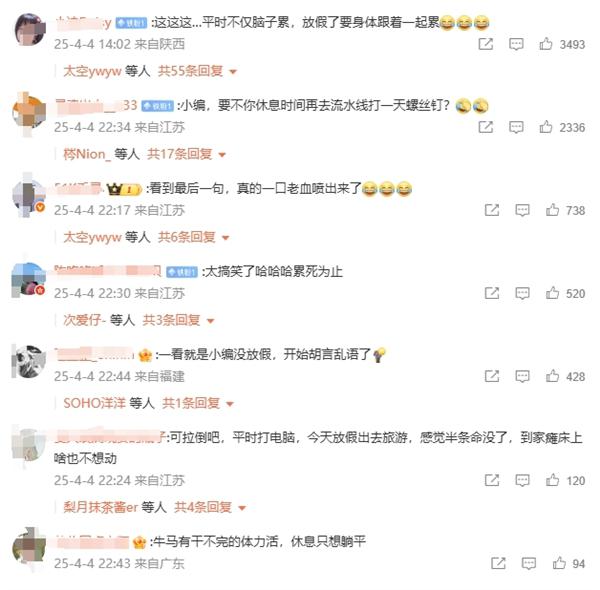Open avatar of the 福建 commenter
This screenshot has height=590, width=600.
pyautogui.click(x=29, y=362)
